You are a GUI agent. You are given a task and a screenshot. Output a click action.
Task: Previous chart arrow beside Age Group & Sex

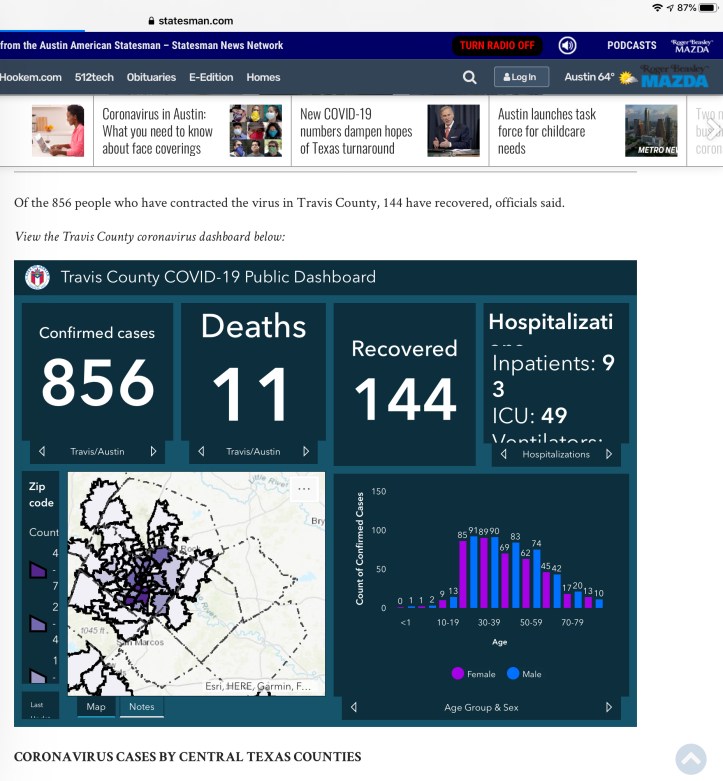point(354,707)
